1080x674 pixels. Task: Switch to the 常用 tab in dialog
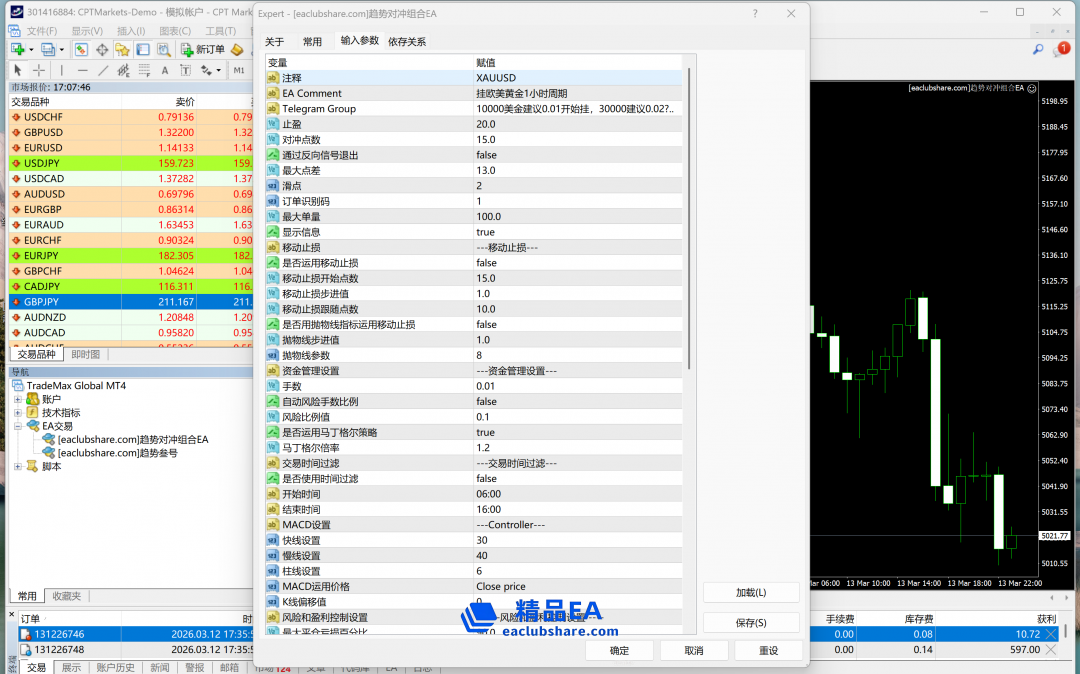point(312,42)
